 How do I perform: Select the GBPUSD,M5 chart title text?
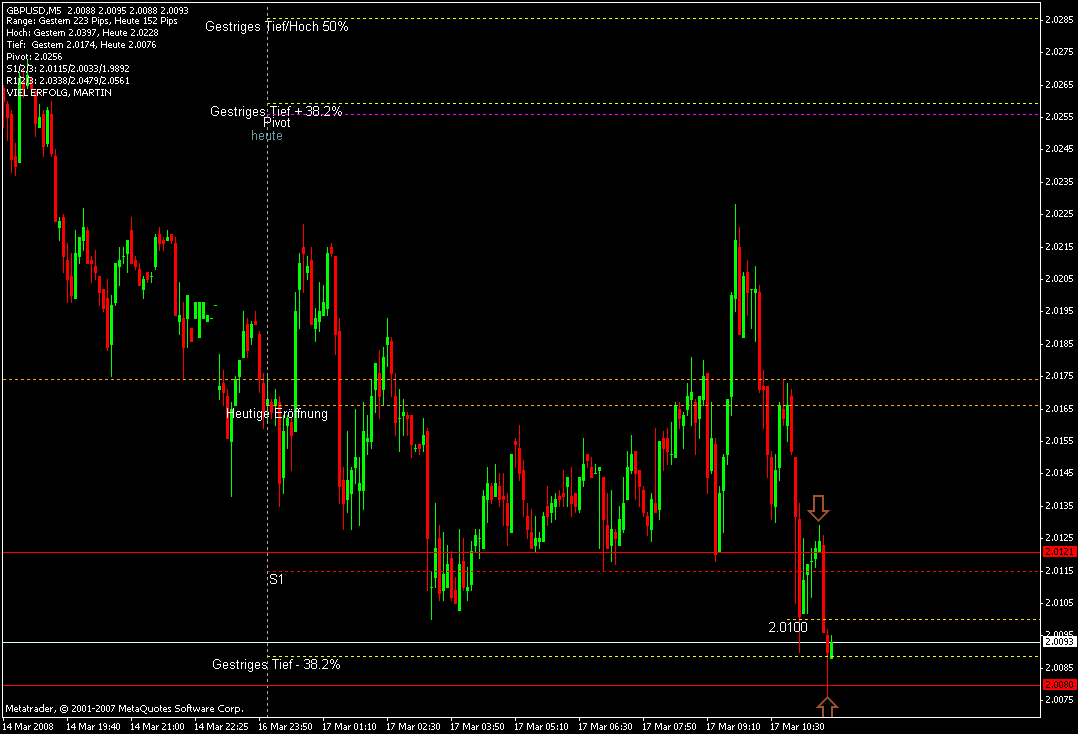(x=34, y=10)
